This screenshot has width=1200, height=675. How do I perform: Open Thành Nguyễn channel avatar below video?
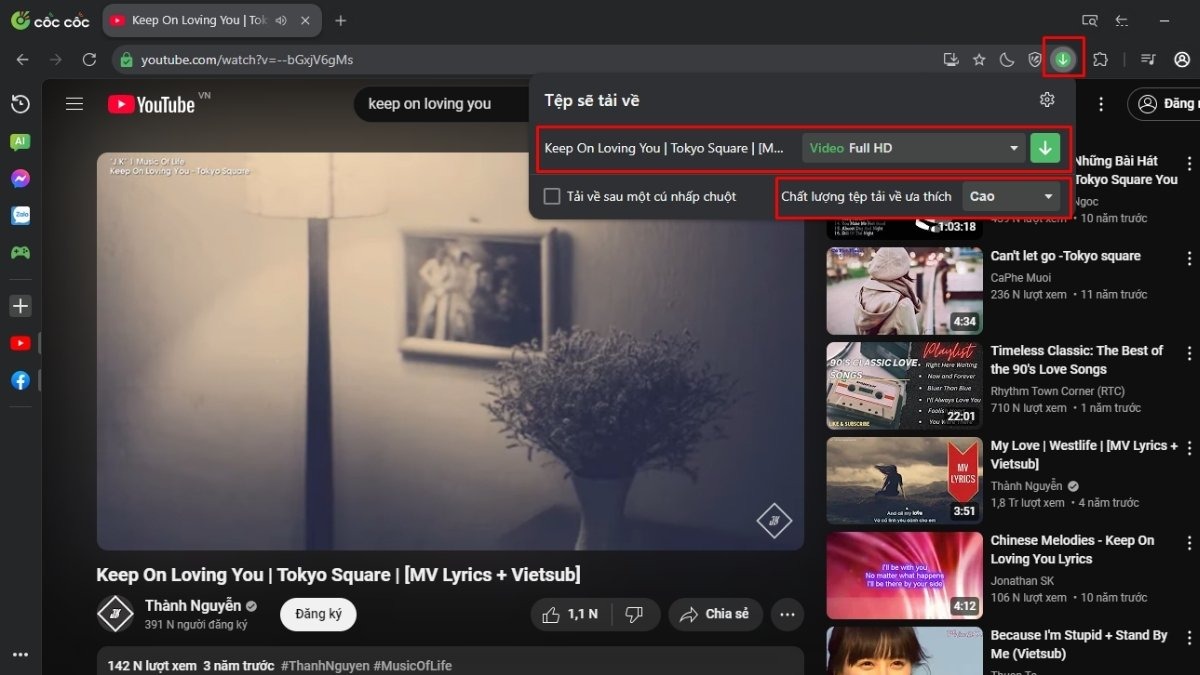[x=115, y=614]
